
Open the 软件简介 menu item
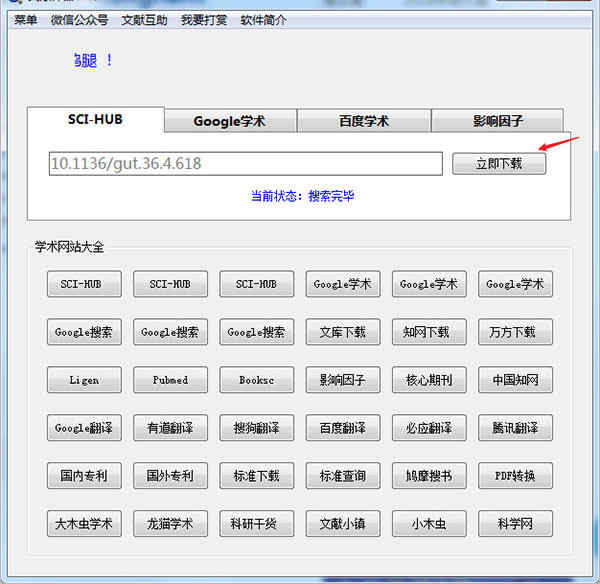tap(263, 20)
